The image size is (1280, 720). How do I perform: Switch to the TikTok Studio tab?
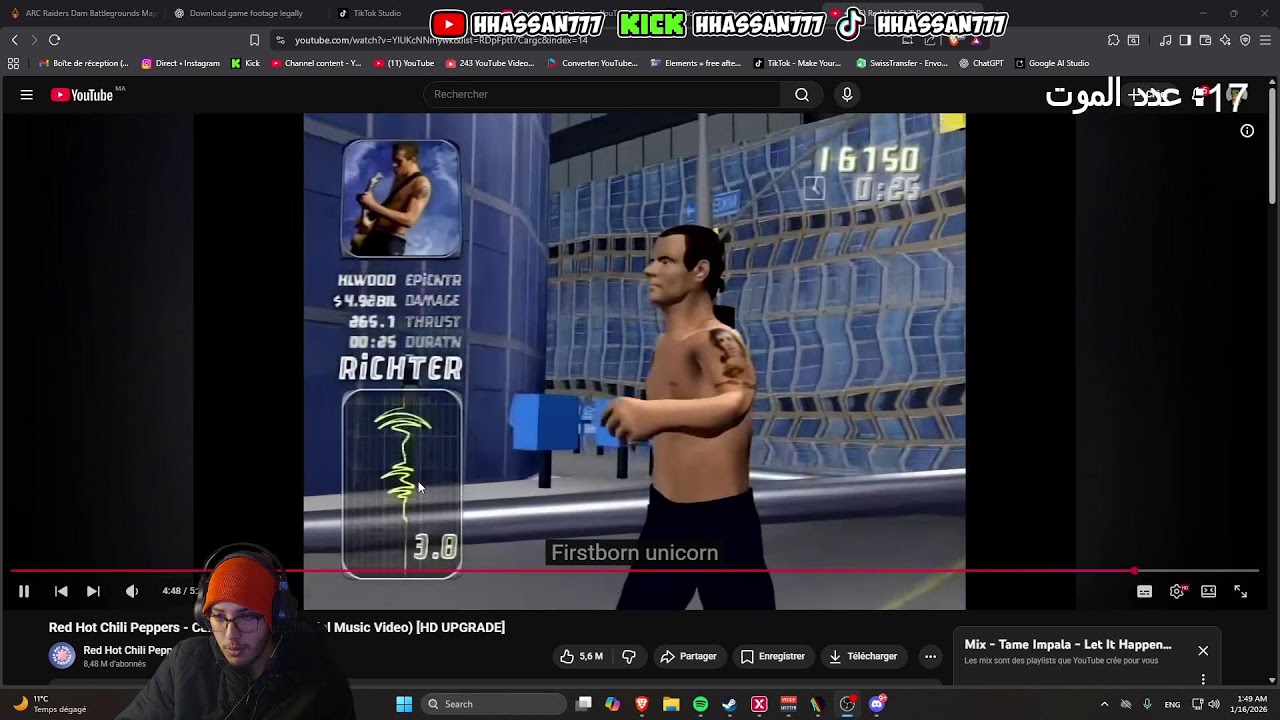tap(377, 13)
